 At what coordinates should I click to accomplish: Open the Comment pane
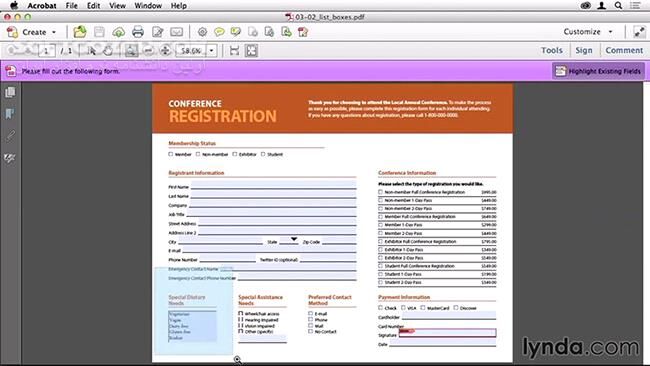[x=624, y=50]
